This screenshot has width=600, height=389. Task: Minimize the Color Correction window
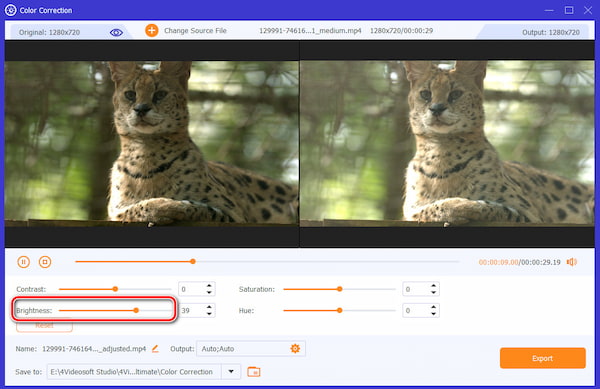point(549,10)
